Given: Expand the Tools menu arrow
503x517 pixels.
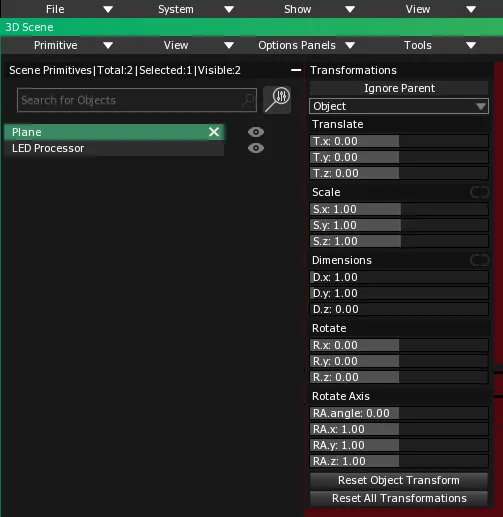Looking at the screenshot, I should pos(471,45).
